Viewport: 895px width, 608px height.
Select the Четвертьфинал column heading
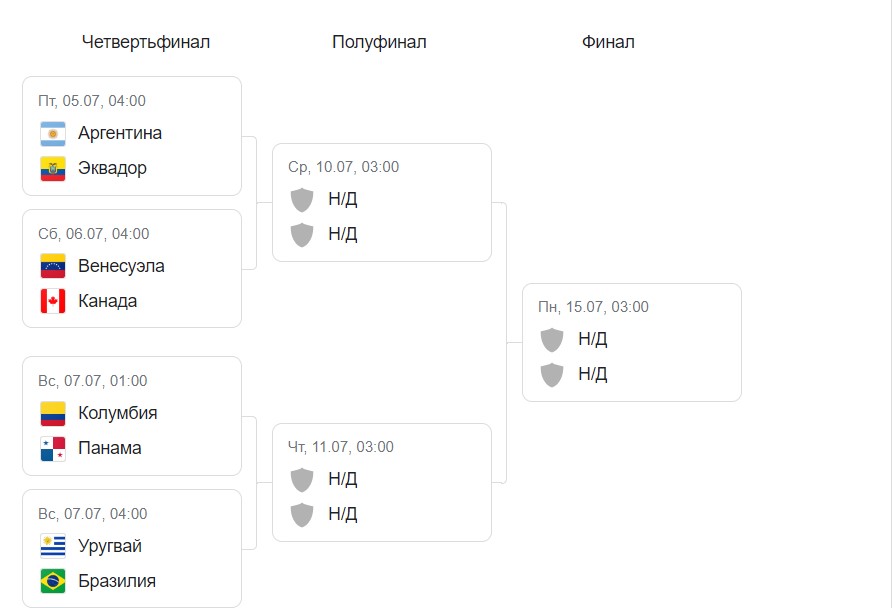[146, 42]
